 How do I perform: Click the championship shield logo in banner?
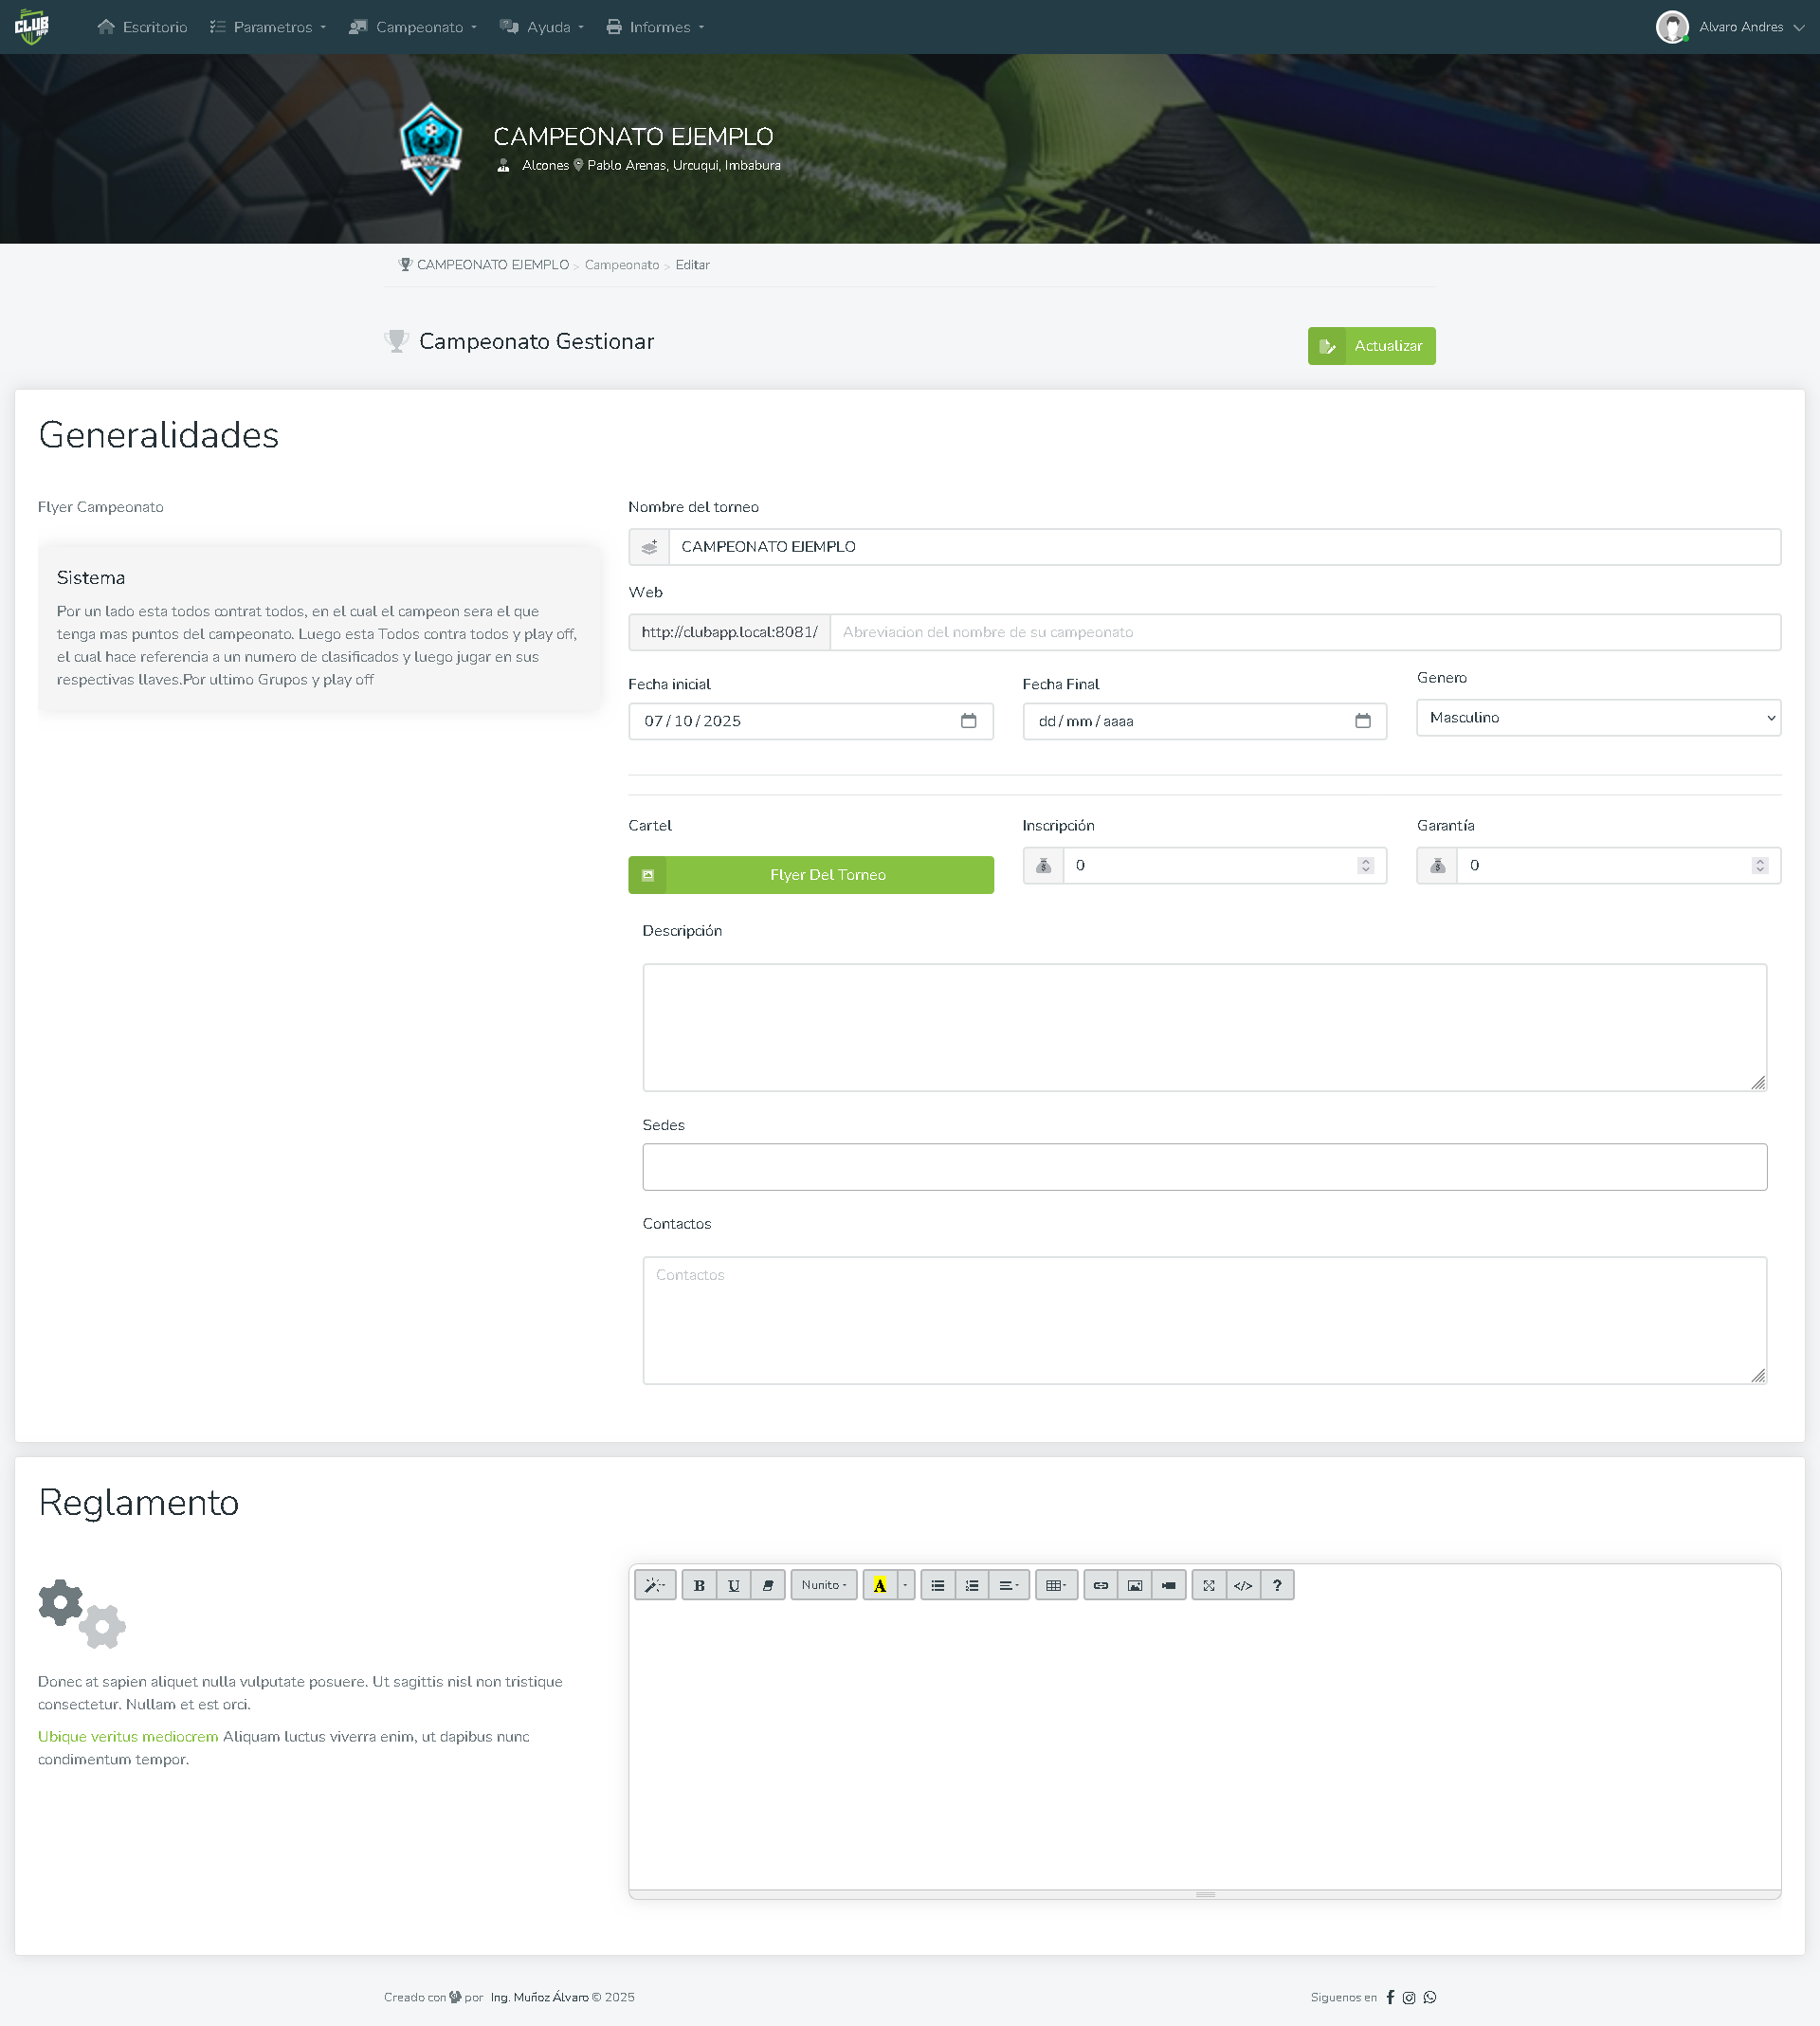point(431,149)
